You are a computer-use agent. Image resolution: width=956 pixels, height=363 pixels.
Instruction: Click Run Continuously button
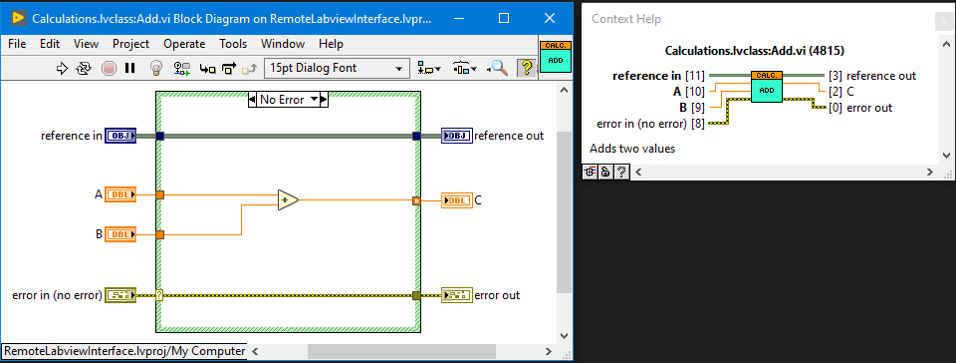coord(83,68)
